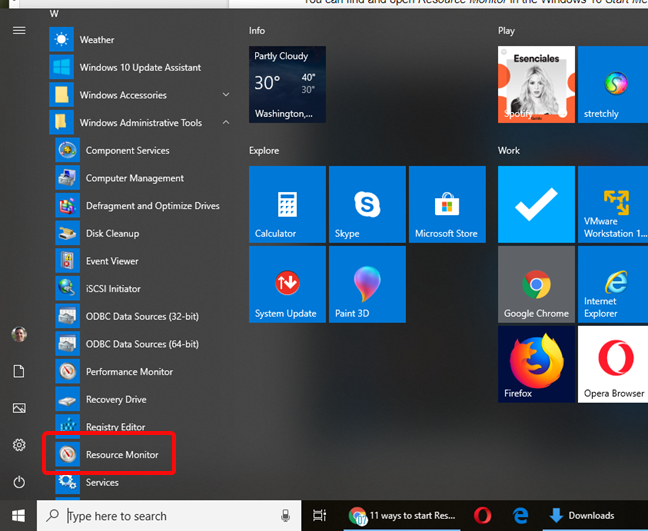The width and height of the screenshot is (648, 531).
Task: Expand the Windows Accessories folder chevron
Action: coord(226,95)
